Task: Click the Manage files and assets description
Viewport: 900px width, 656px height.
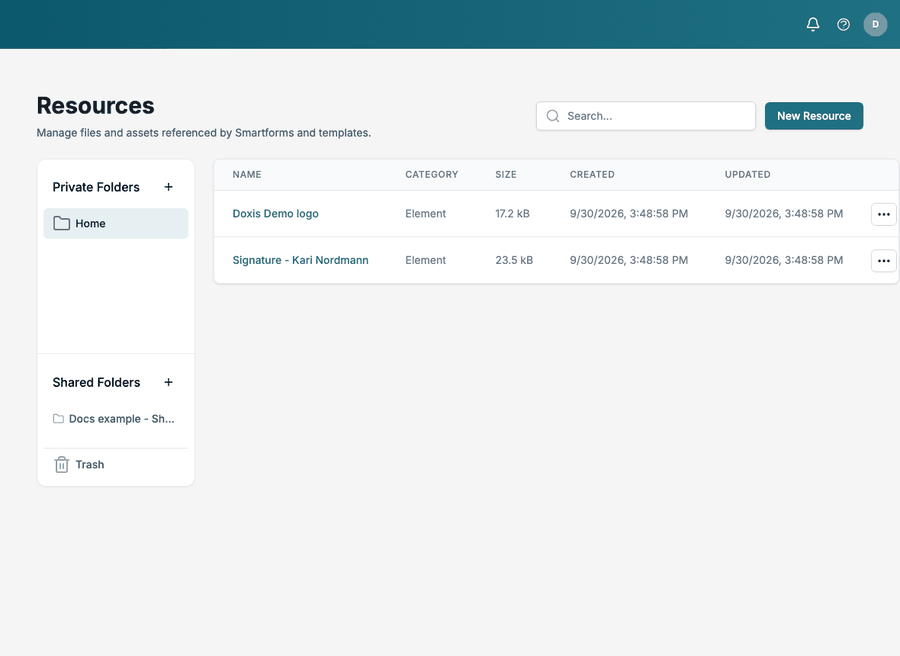Action: click(x=204, y=133)
